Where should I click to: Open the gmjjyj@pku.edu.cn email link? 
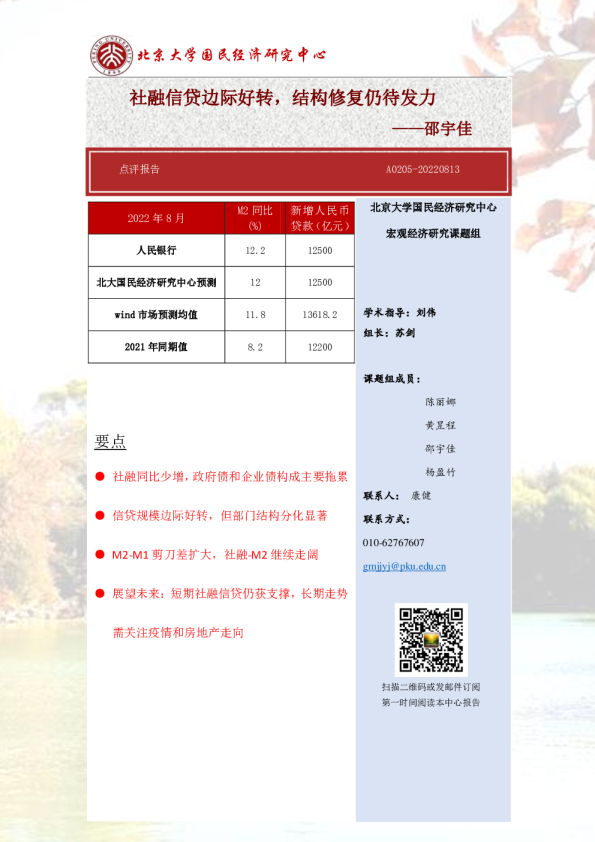tap(404, 567)
